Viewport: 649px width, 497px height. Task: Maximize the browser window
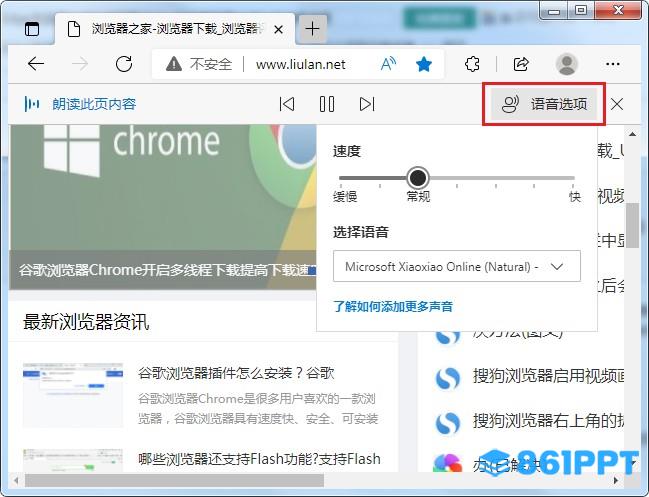pos(581,10)
